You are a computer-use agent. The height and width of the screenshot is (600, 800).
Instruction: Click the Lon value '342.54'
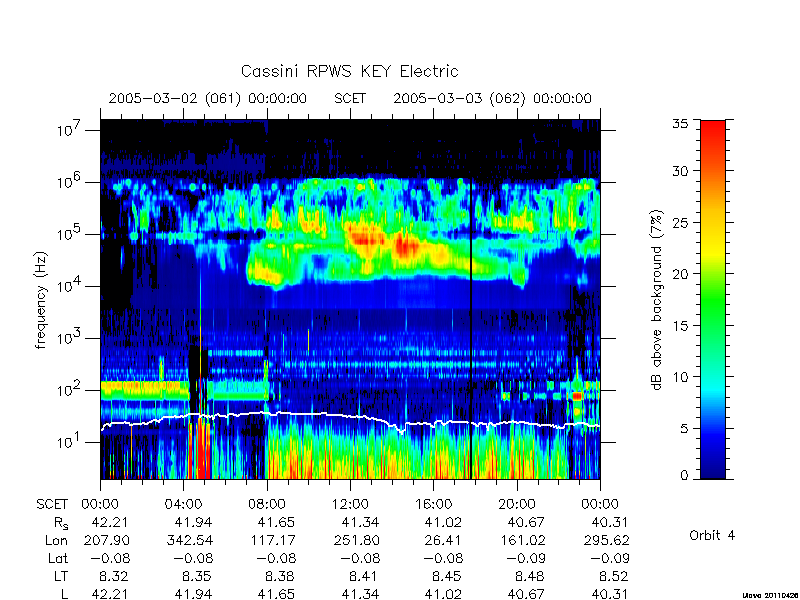(189, 540)
